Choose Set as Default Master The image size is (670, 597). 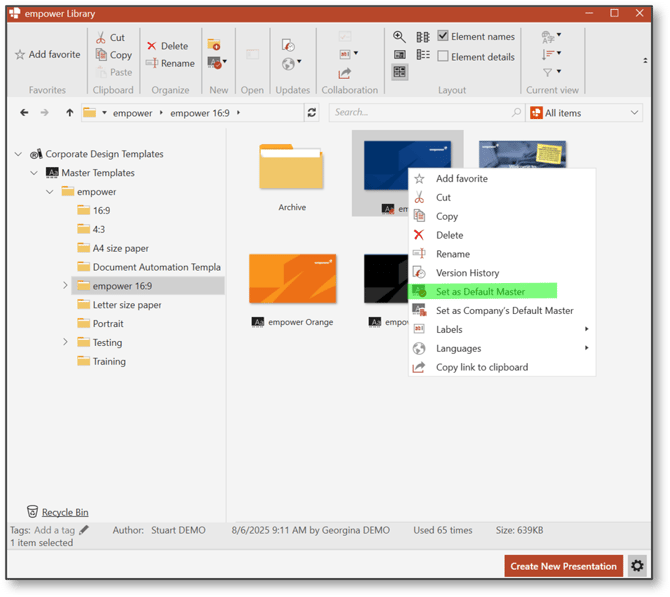click(x=502, y=291)
